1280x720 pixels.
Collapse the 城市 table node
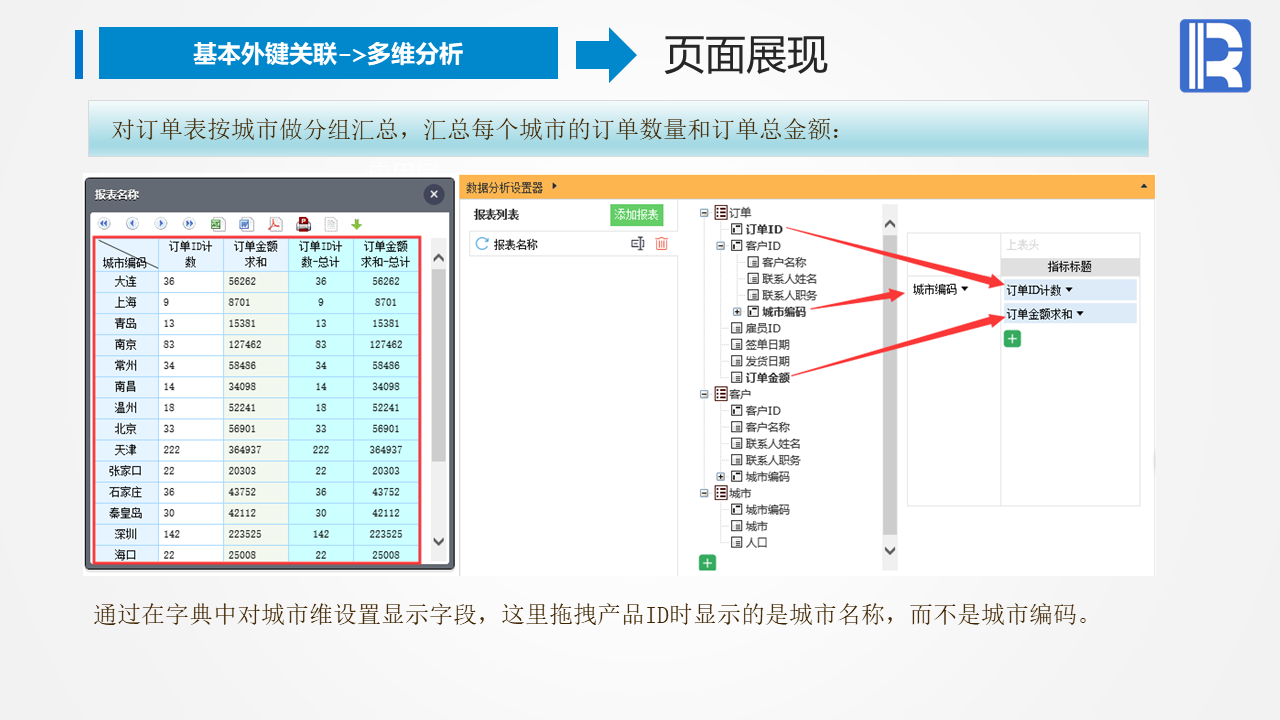tap(704, 493)
